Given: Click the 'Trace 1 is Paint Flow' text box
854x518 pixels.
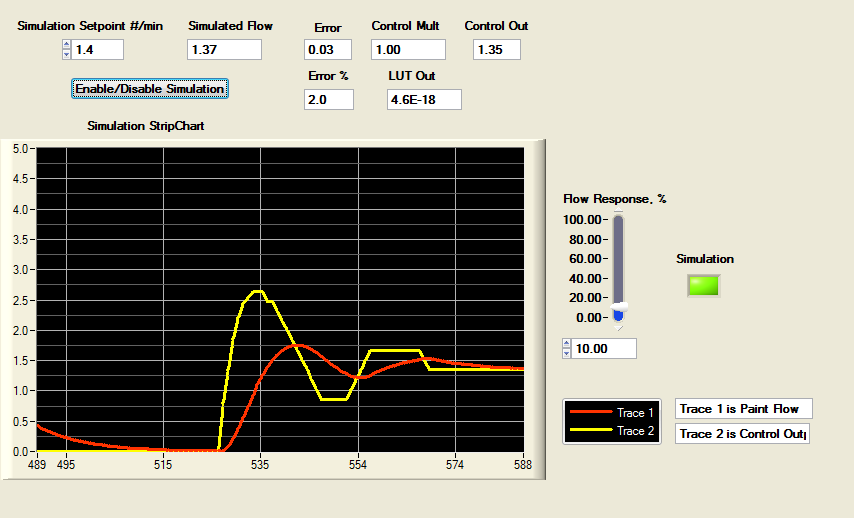Looking at the screenshot, I should click(x=744, y=409).
